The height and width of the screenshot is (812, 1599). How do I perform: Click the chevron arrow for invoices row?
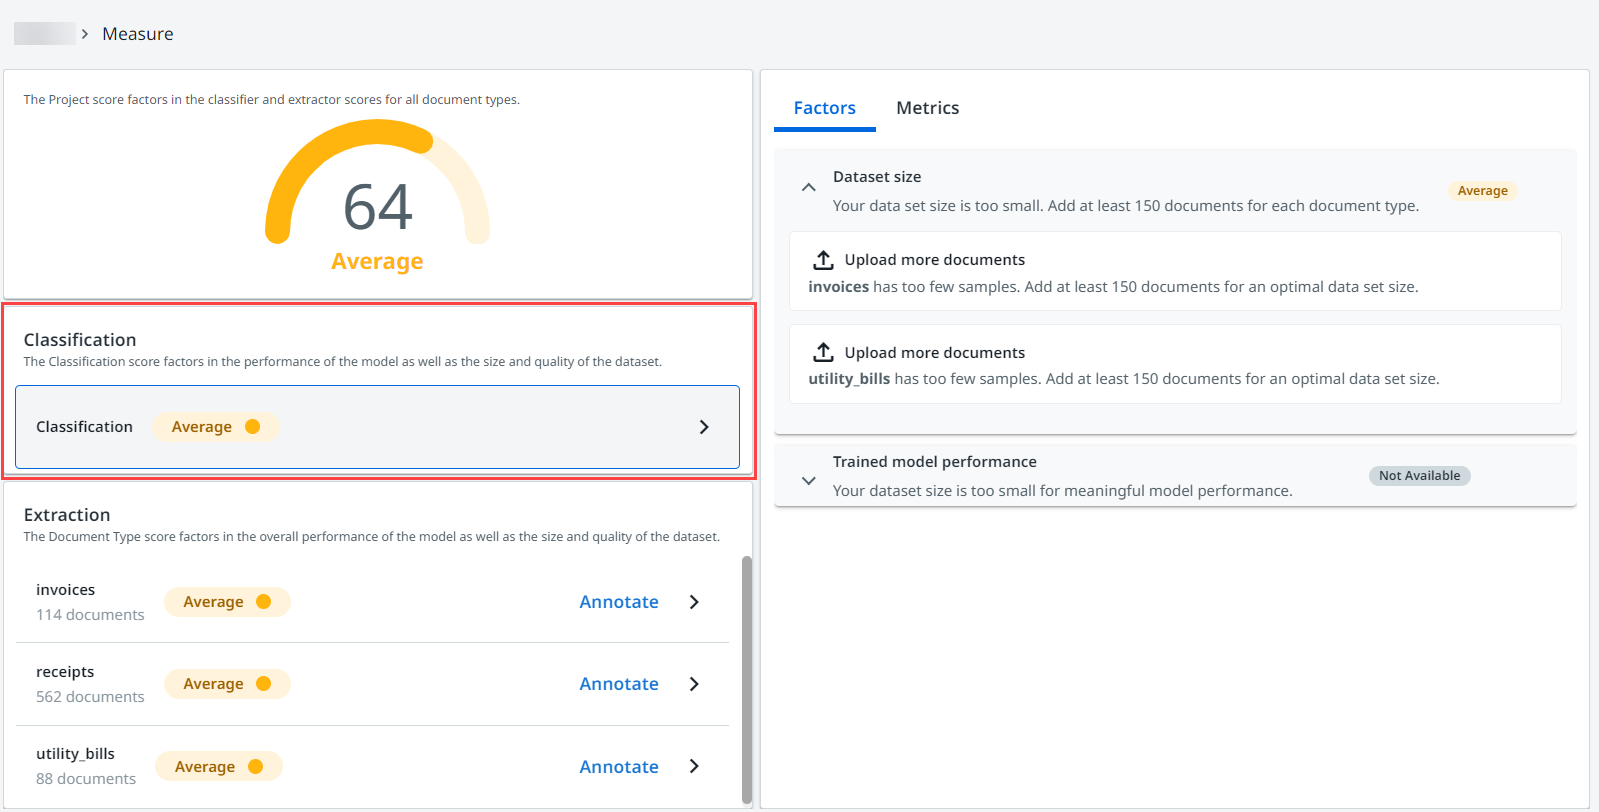(x=694, y=602)
